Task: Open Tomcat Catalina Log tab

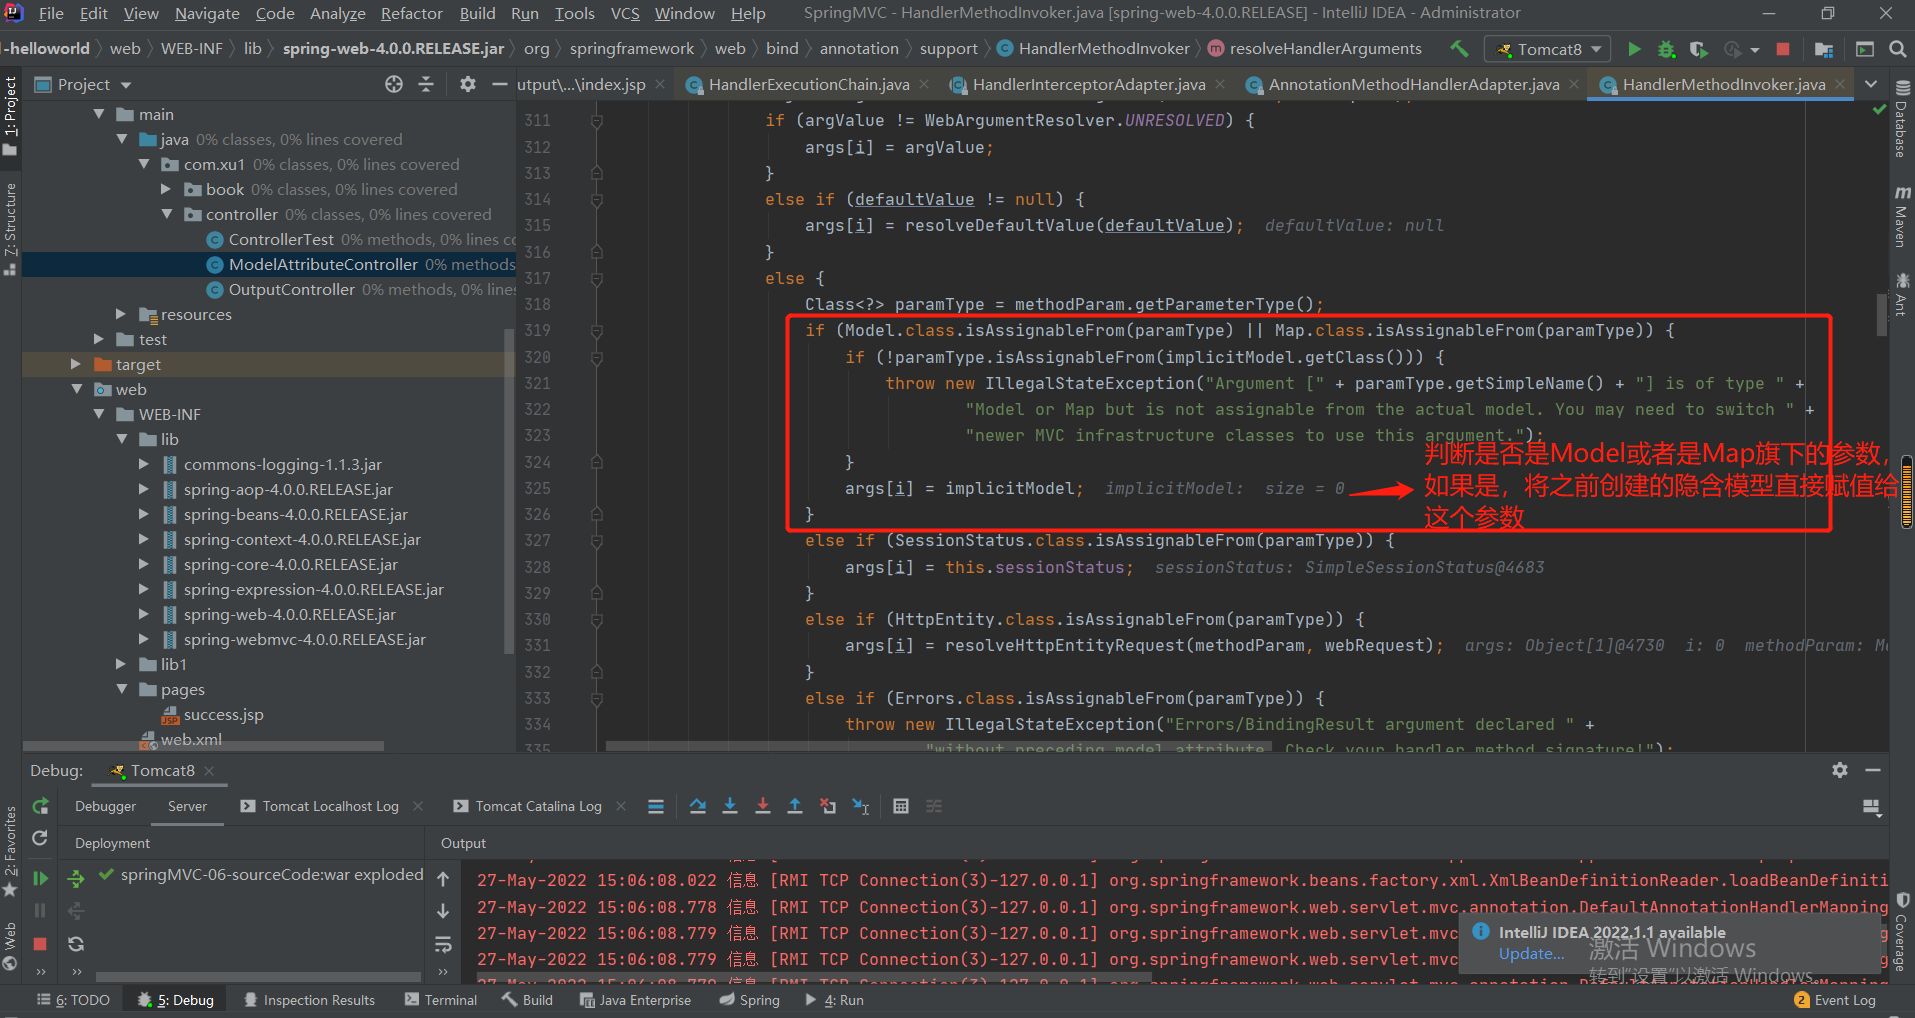Action: pos(538,806)
